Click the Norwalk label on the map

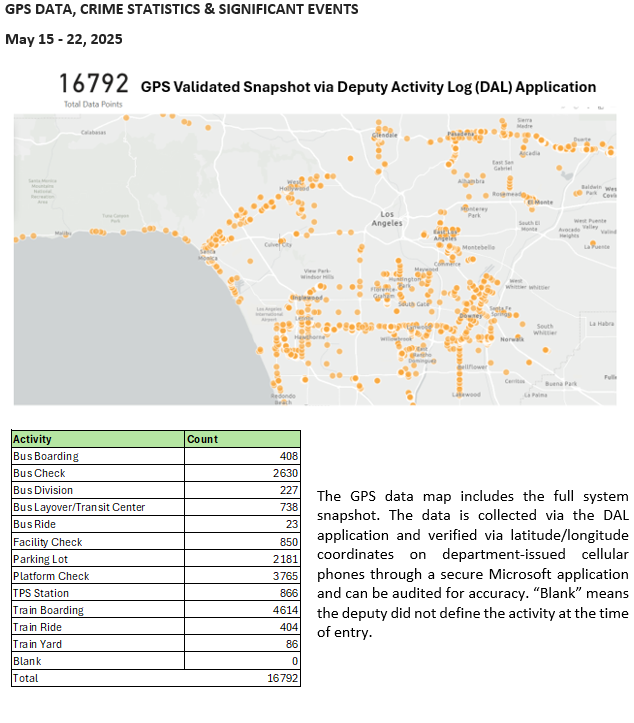pos(512,339)
